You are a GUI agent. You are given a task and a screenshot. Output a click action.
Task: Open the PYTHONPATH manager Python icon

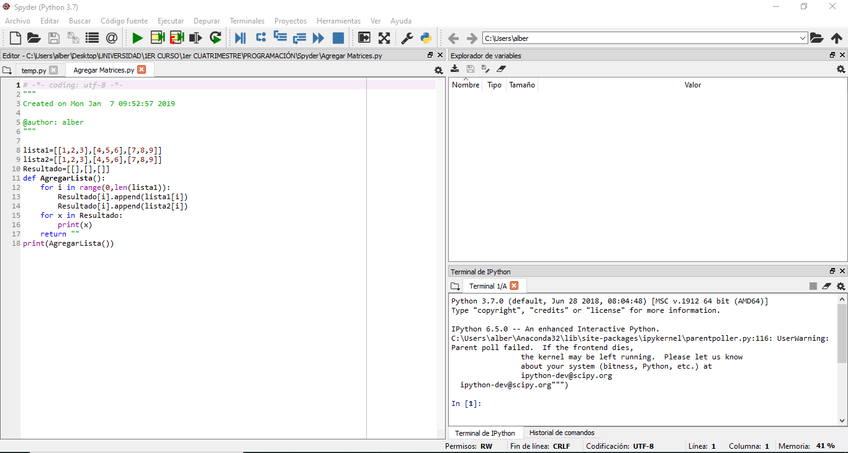(x=425, y=38)
